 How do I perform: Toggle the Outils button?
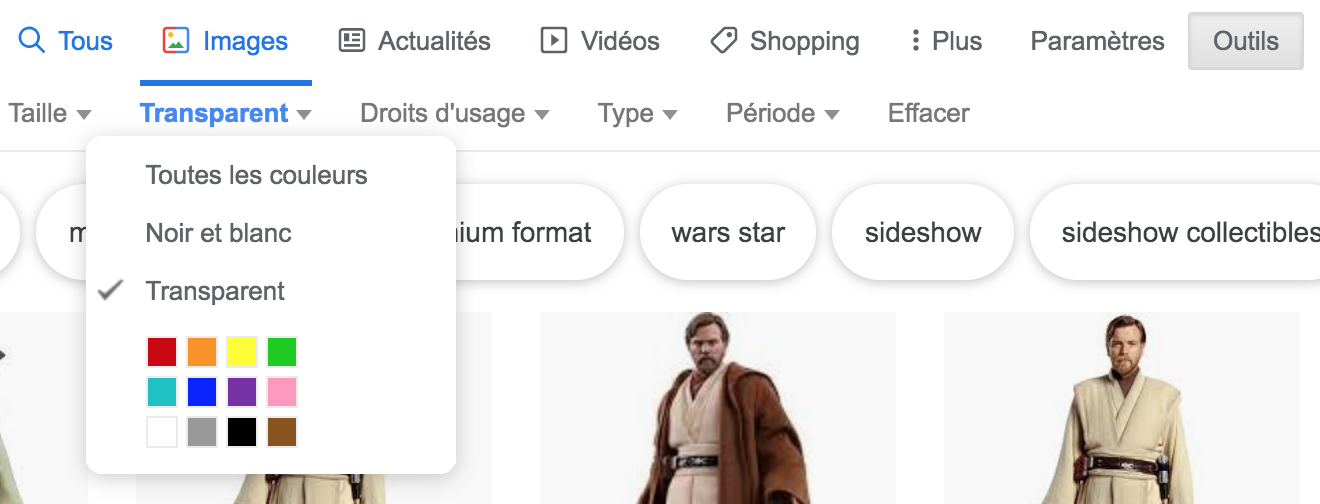click(1245, 41)
